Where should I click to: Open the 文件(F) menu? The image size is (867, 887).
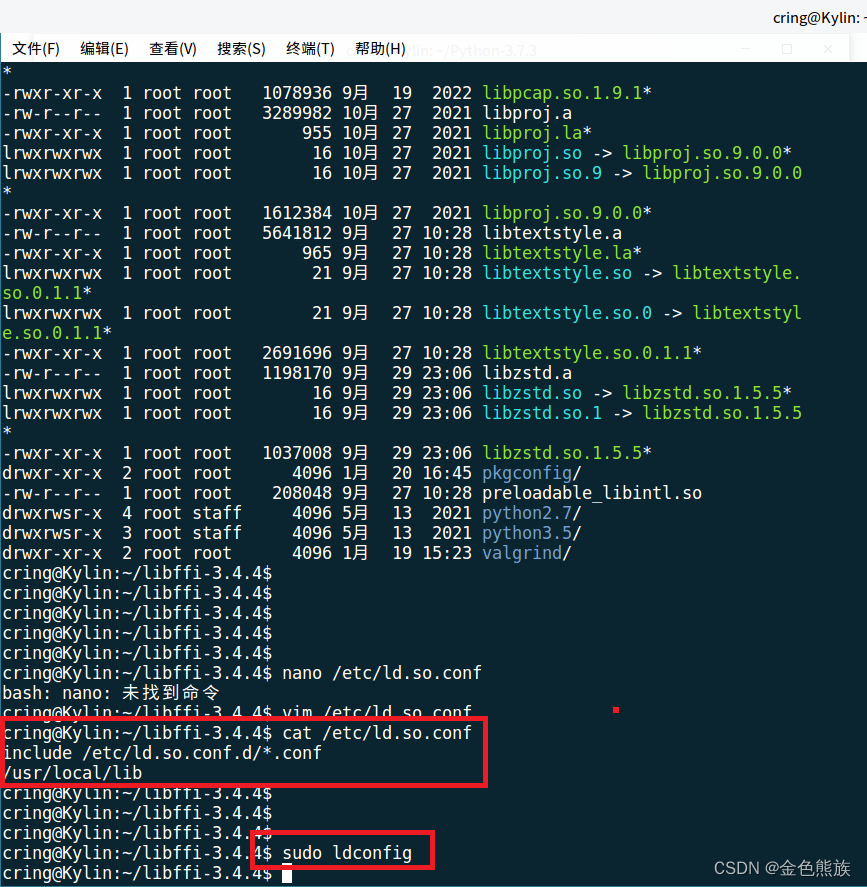pos(36,49)
